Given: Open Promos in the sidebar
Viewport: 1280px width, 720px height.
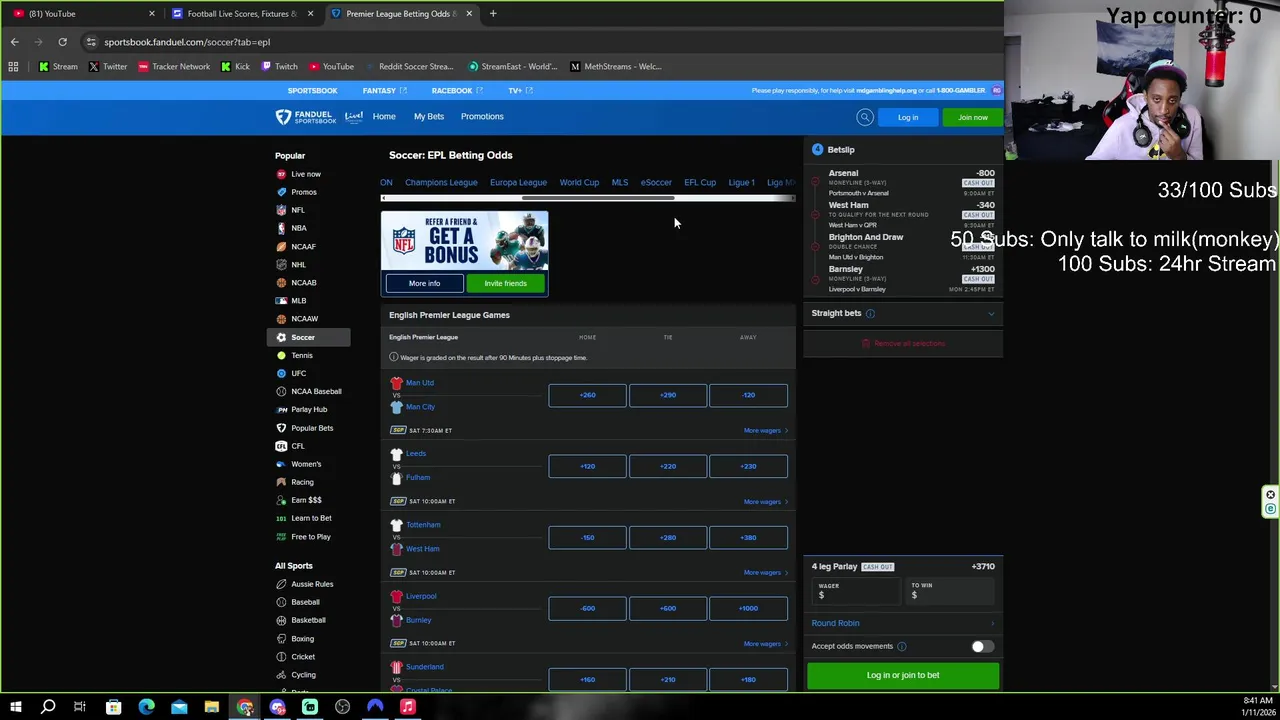Looking at the screenshot, I should [304, 192].
